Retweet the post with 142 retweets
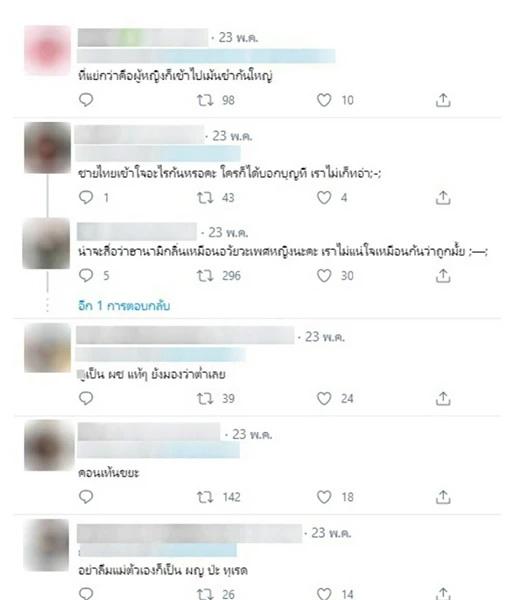Image resolution: width=510 pixels, height=600 pixels. tap(205, 497)
